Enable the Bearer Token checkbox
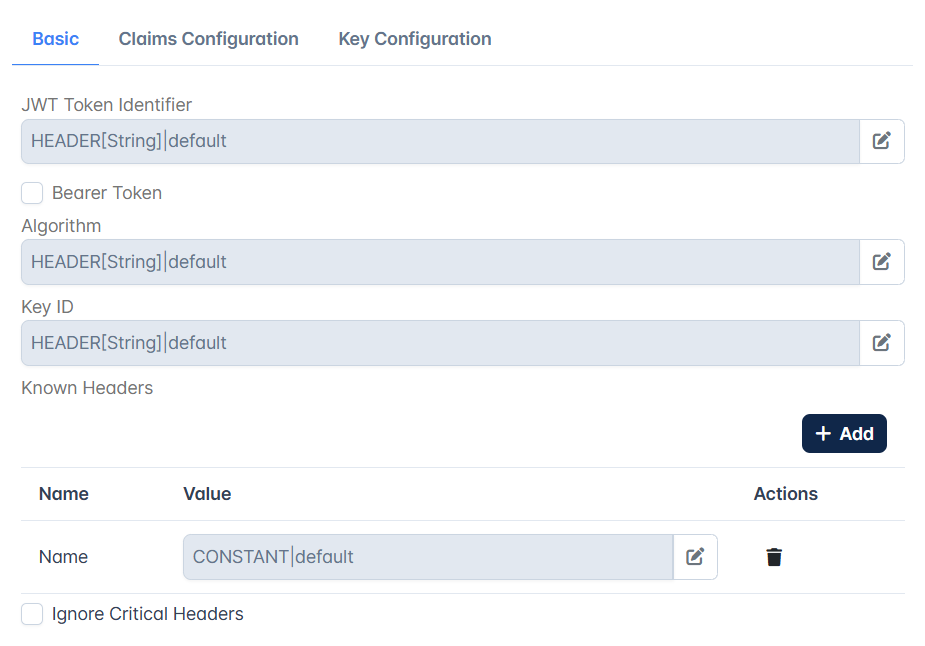The height and width of the screenshot is (646, 925). pyautogui.click(x=32, y=193)
